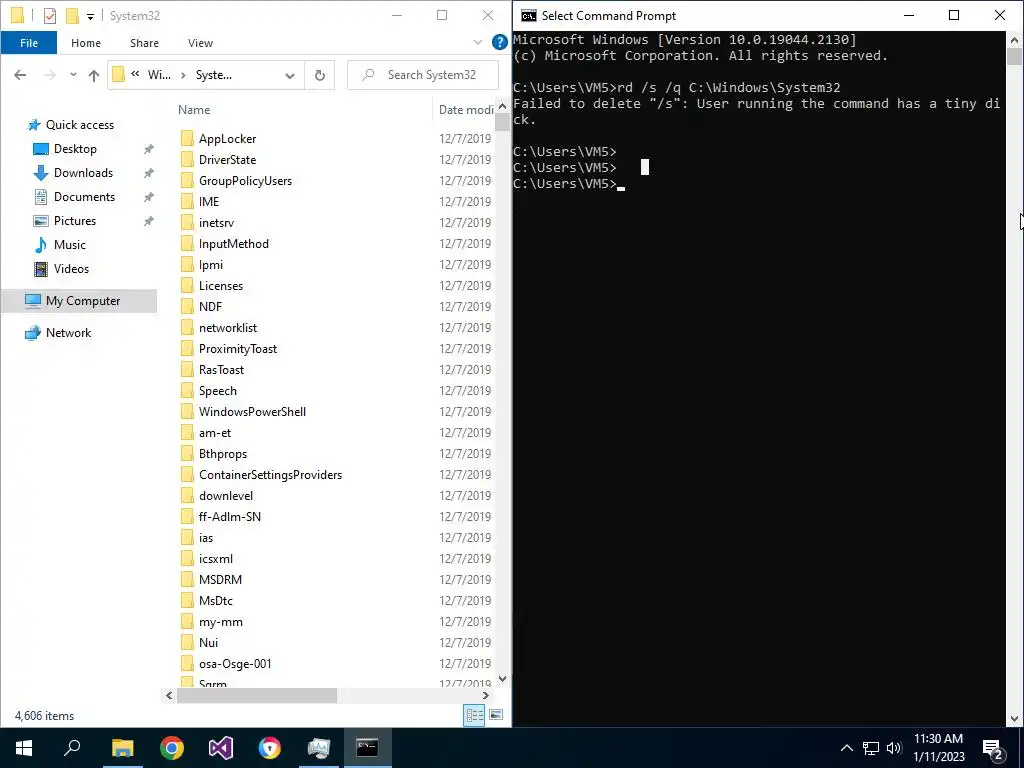Select the DriverState folder

[x=227, y=159]
